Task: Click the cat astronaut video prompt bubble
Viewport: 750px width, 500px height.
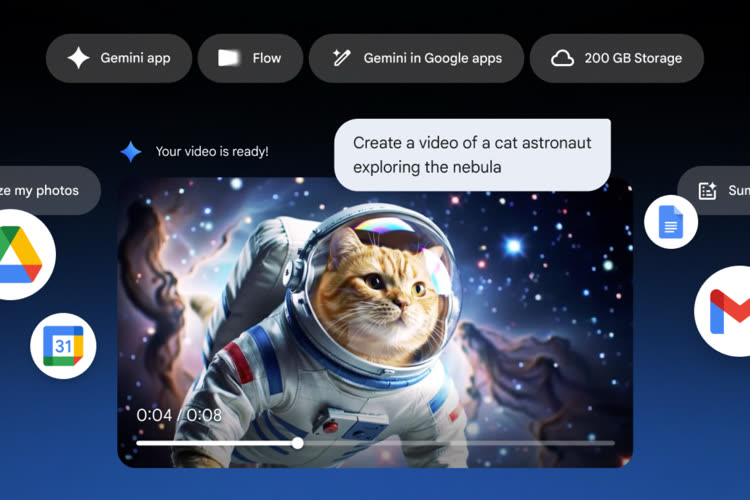Action: (472, 155)
